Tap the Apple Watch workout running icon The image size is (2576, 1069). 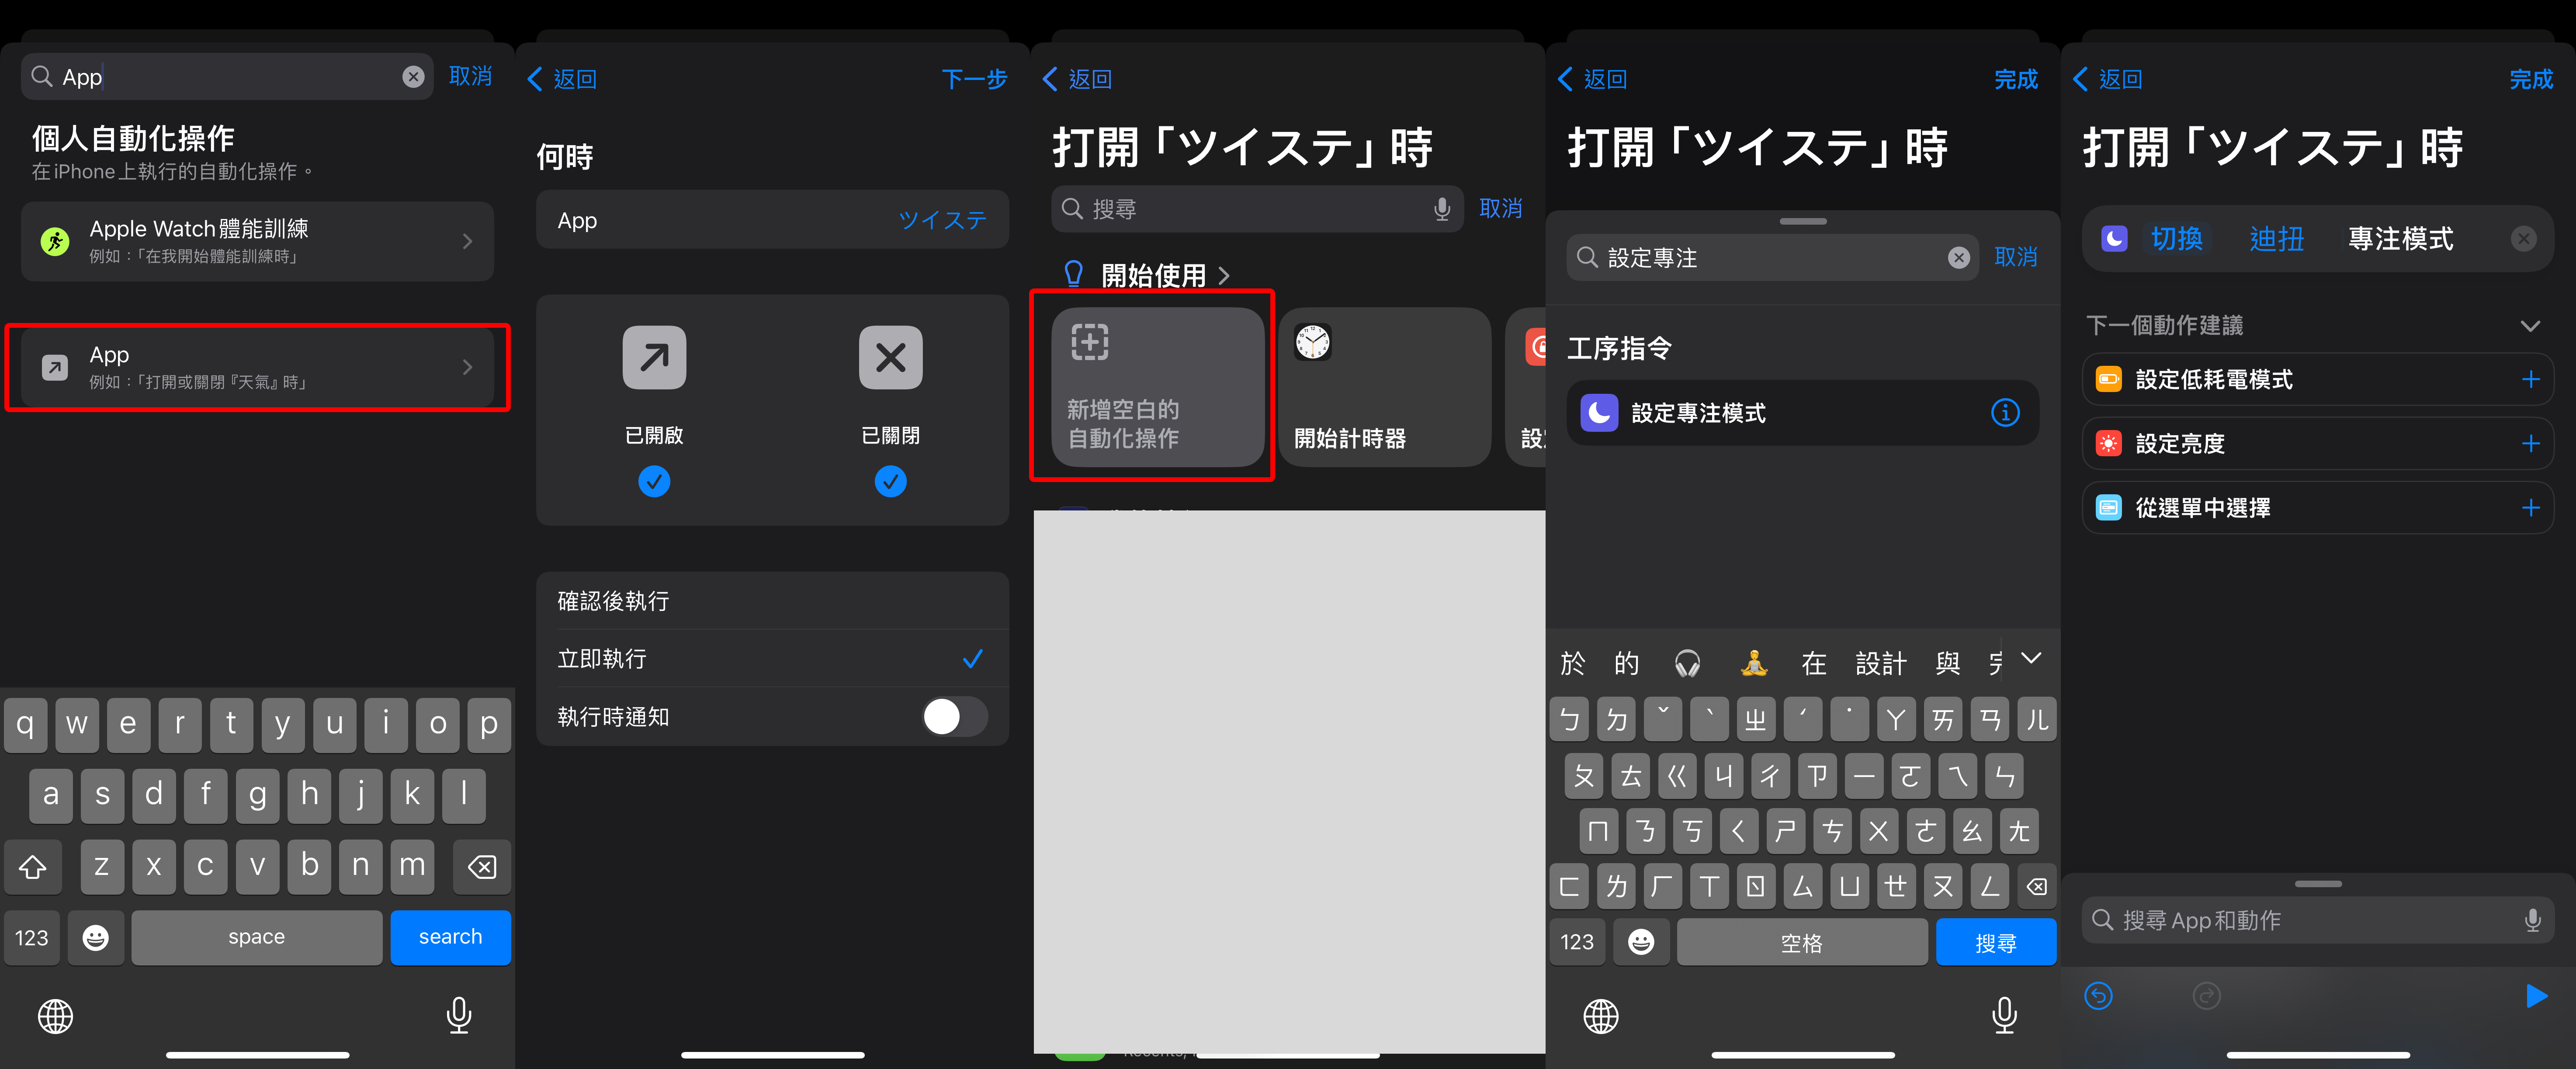point(55,241)
